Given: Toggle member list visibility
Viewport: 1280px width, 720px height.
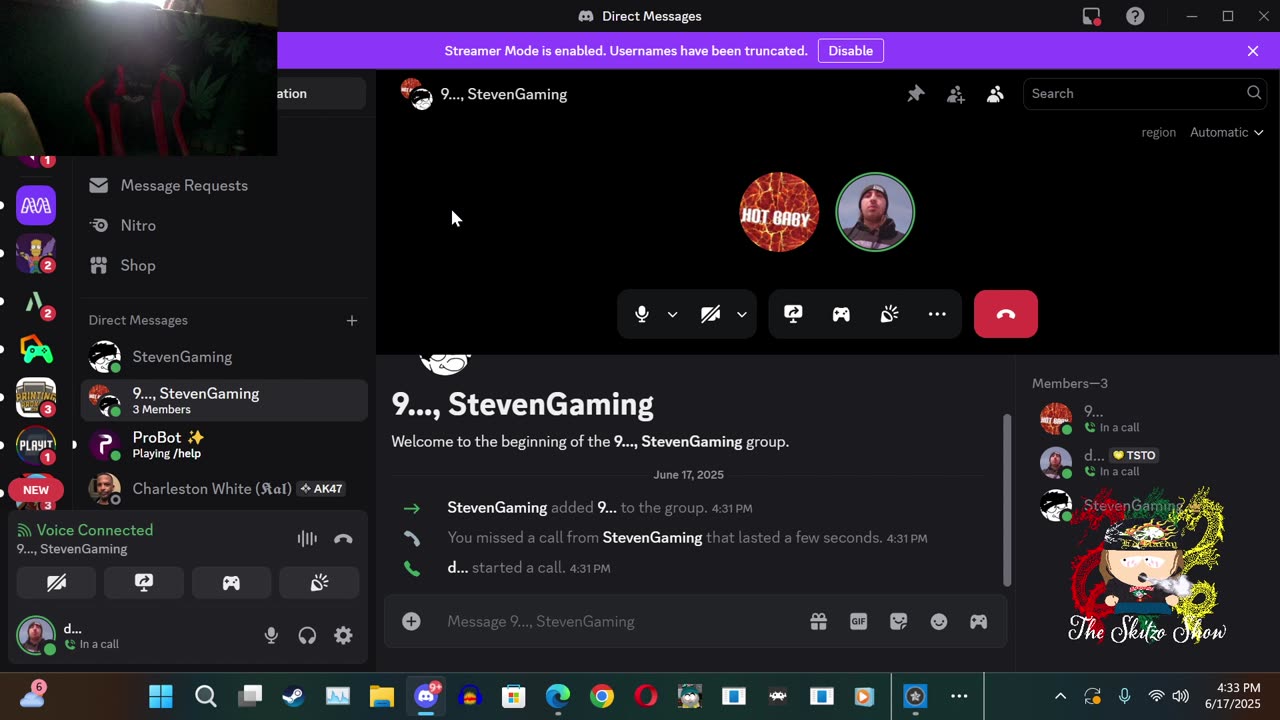Looking at the screenshot, I should click(x=995, y=93).
